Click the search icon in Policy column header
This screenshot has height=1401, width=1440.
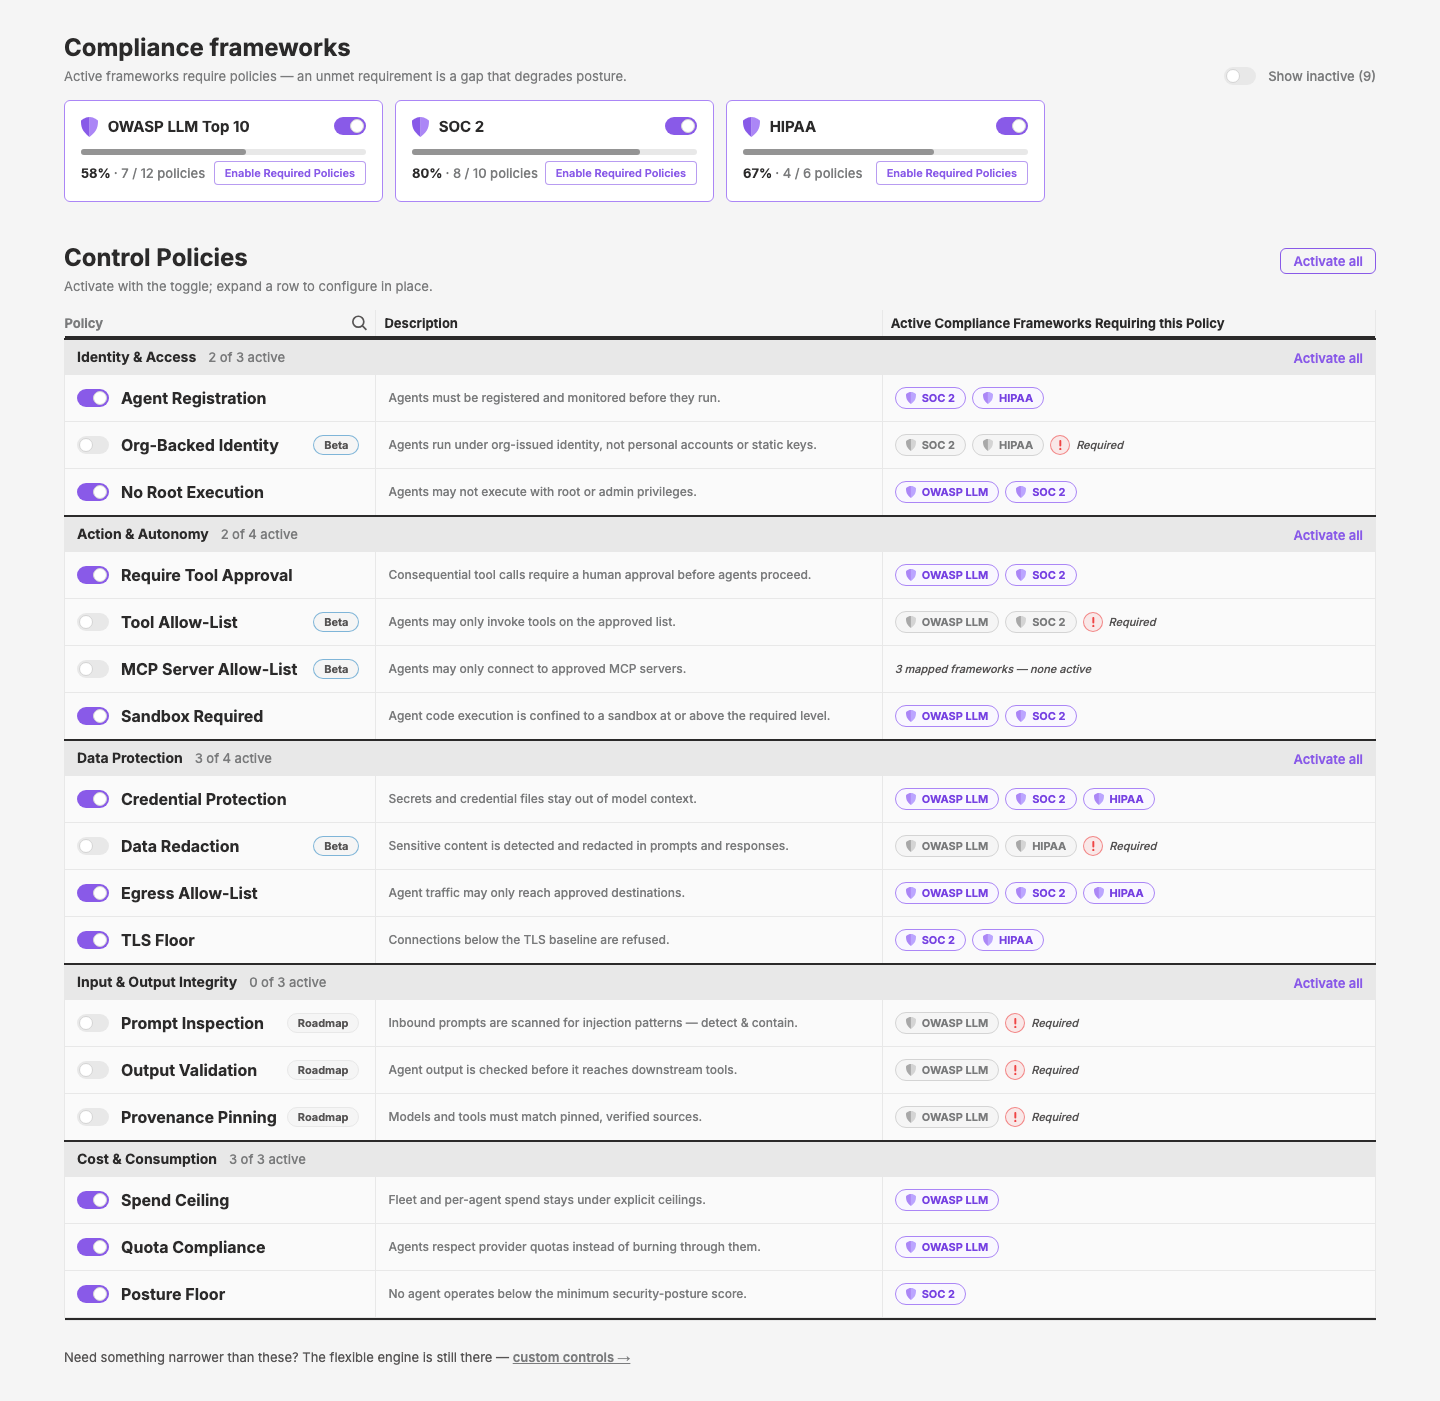point(359,323)
